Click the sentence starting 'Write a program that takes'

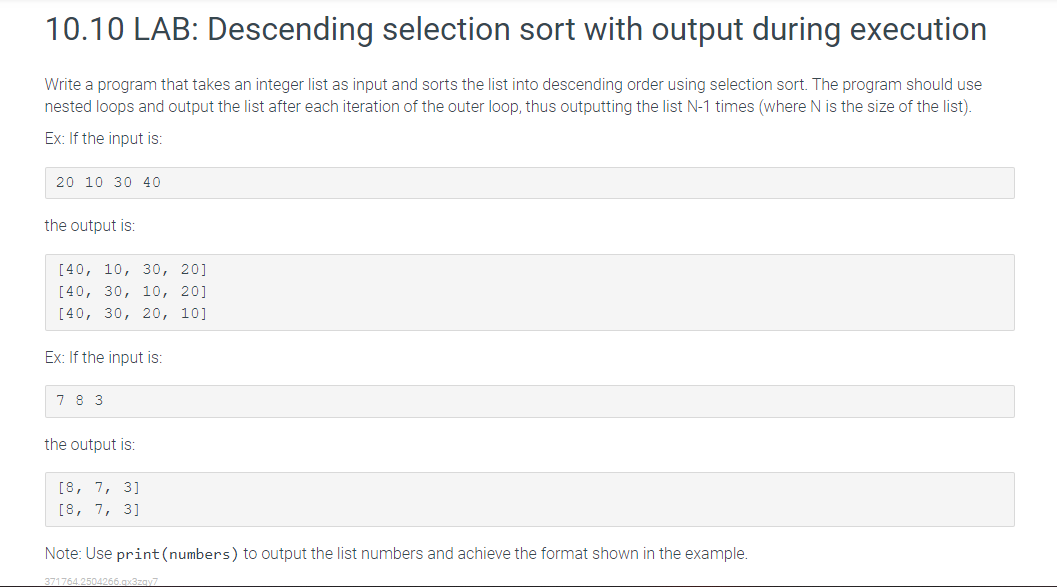tap(425, 84)
